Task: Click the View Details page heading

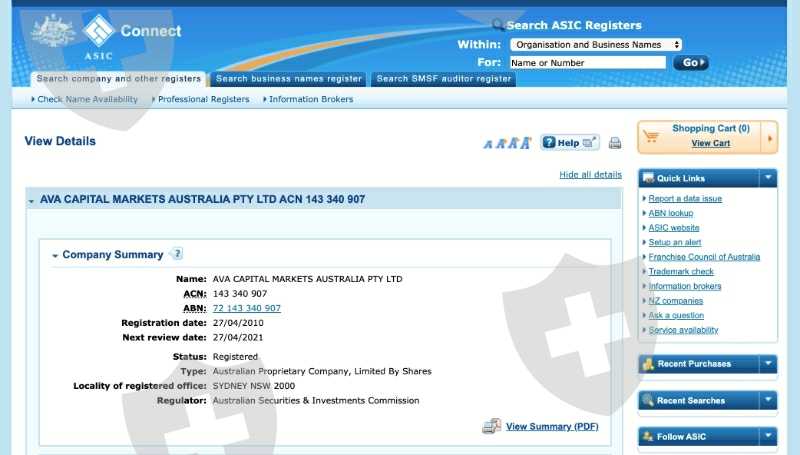Action: point(60,141)
